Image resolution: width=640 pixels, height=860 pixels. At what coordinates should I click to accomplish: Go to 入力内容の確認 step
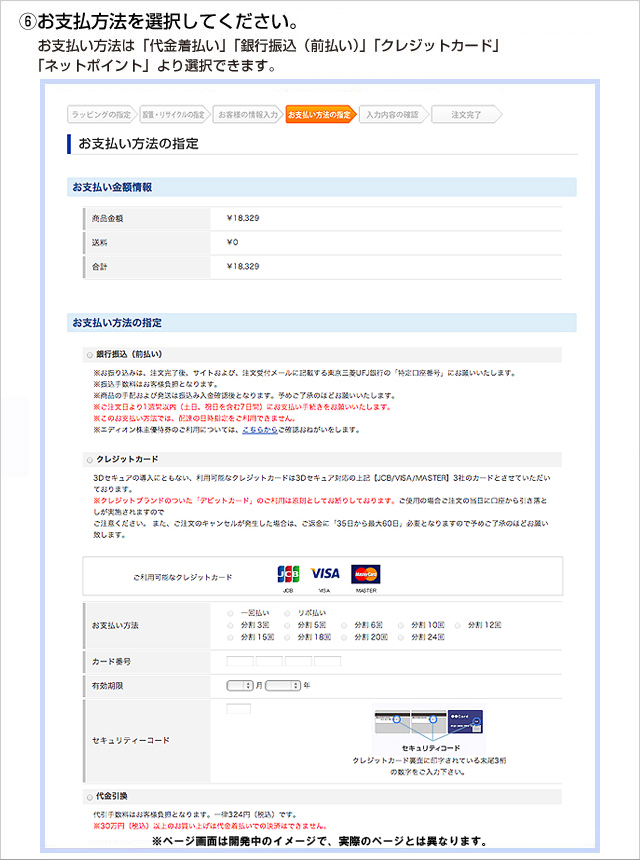[x=393, y=115]
